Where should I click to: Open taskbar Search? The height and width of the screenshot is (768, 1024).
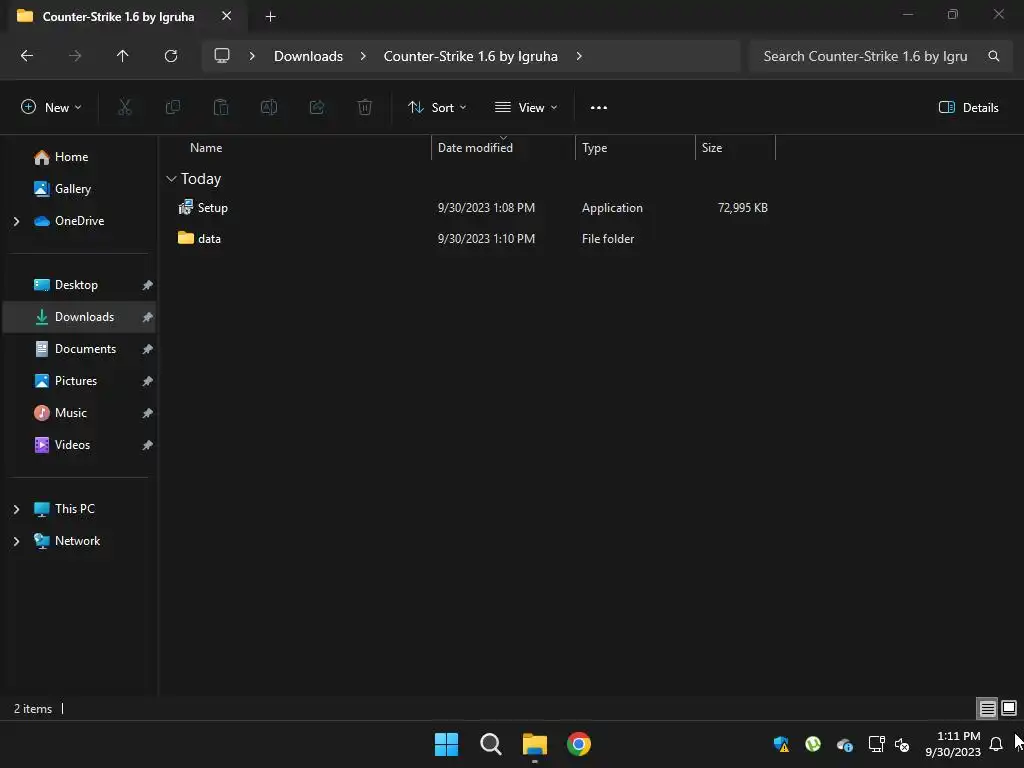click(x=490, y=744)
